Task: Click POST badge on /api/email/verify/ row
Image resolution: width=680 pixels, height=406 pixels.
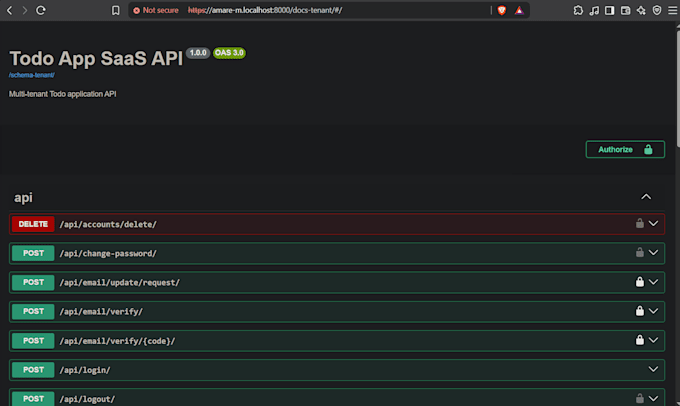Action: pos(33,311)
